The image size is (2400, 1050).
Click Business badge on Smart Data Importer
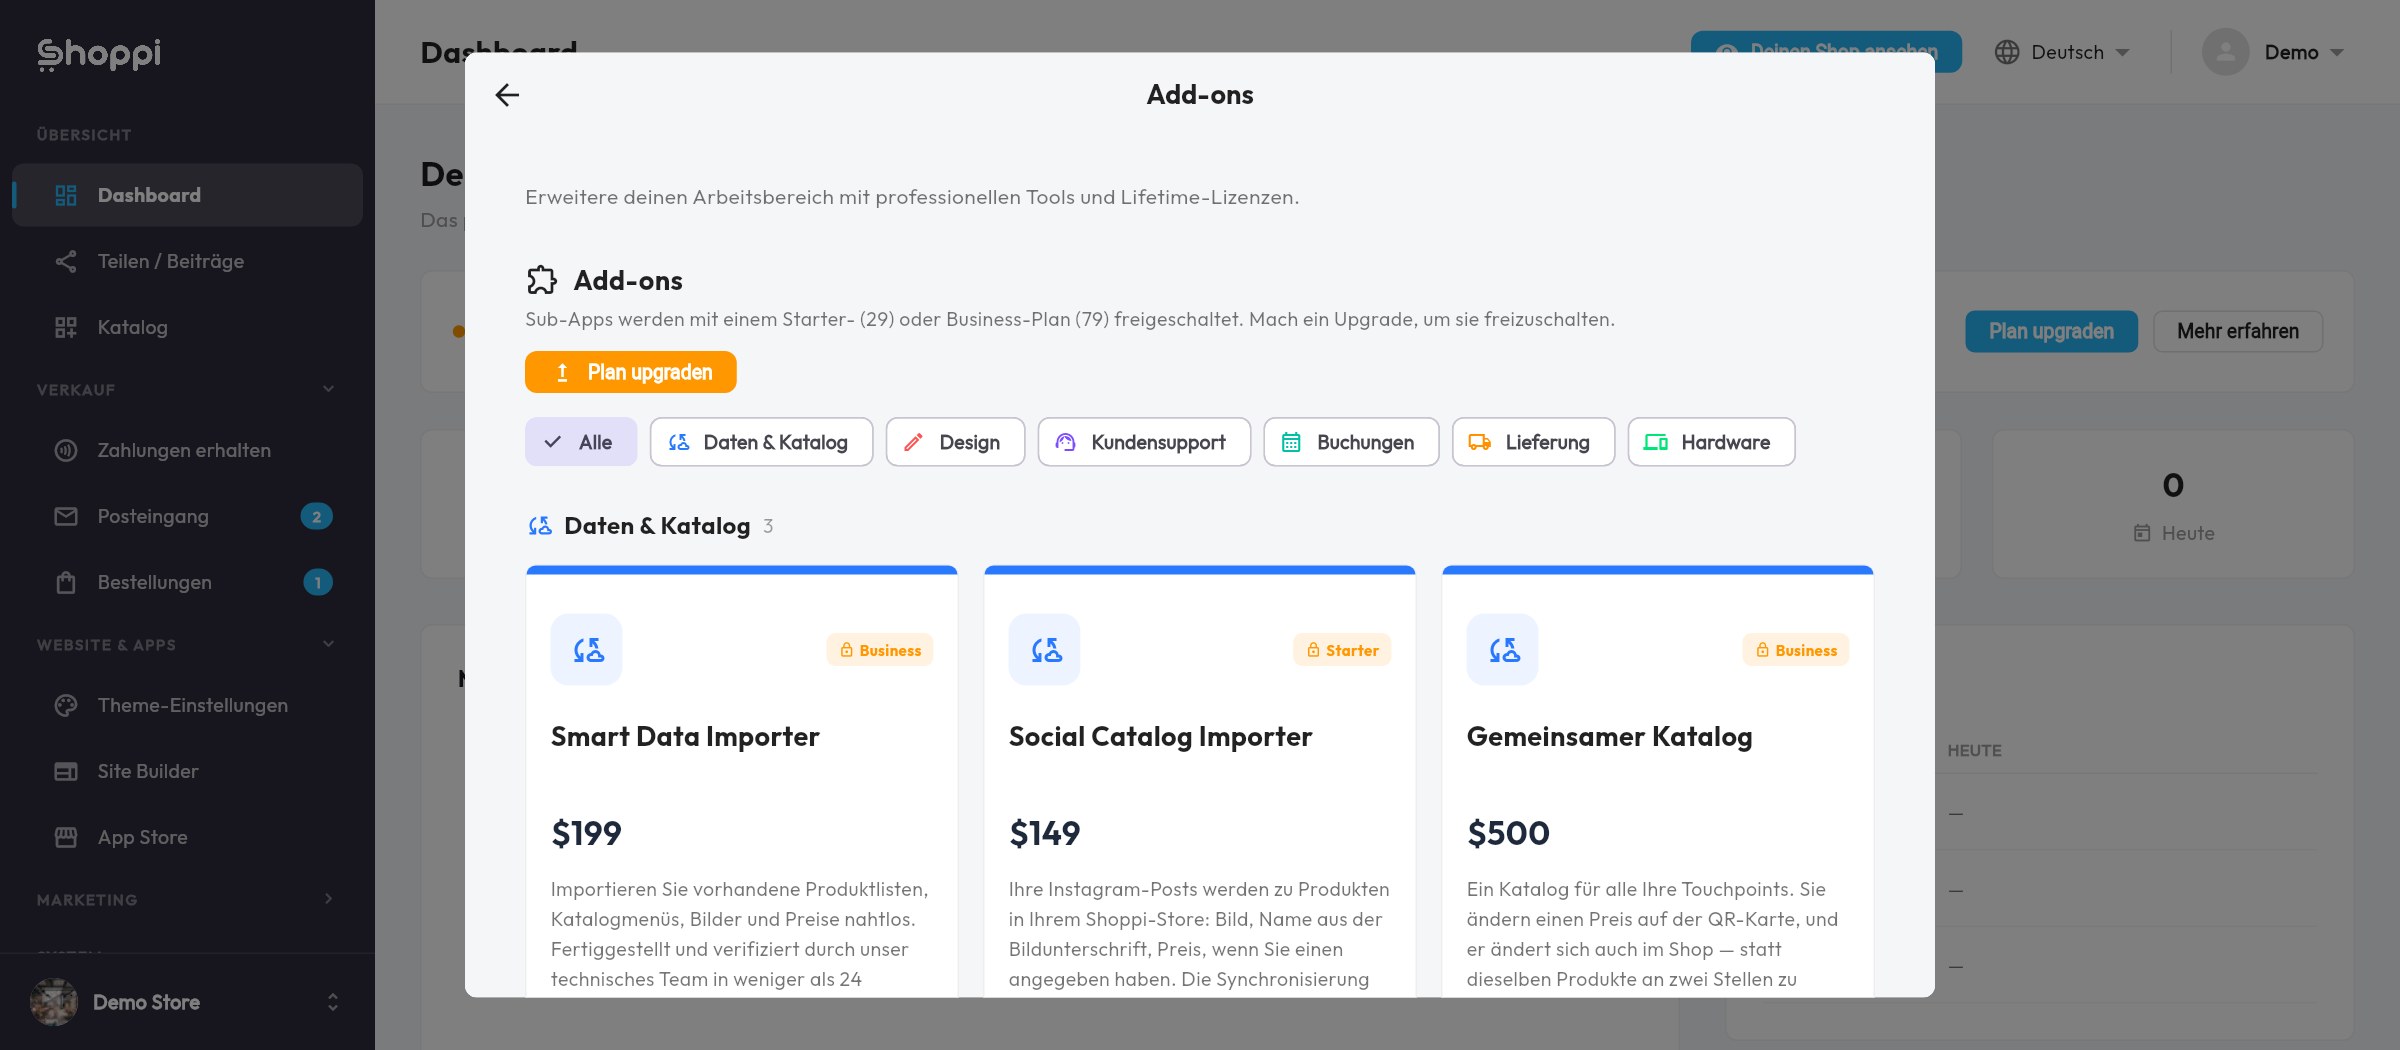[880, 650]
